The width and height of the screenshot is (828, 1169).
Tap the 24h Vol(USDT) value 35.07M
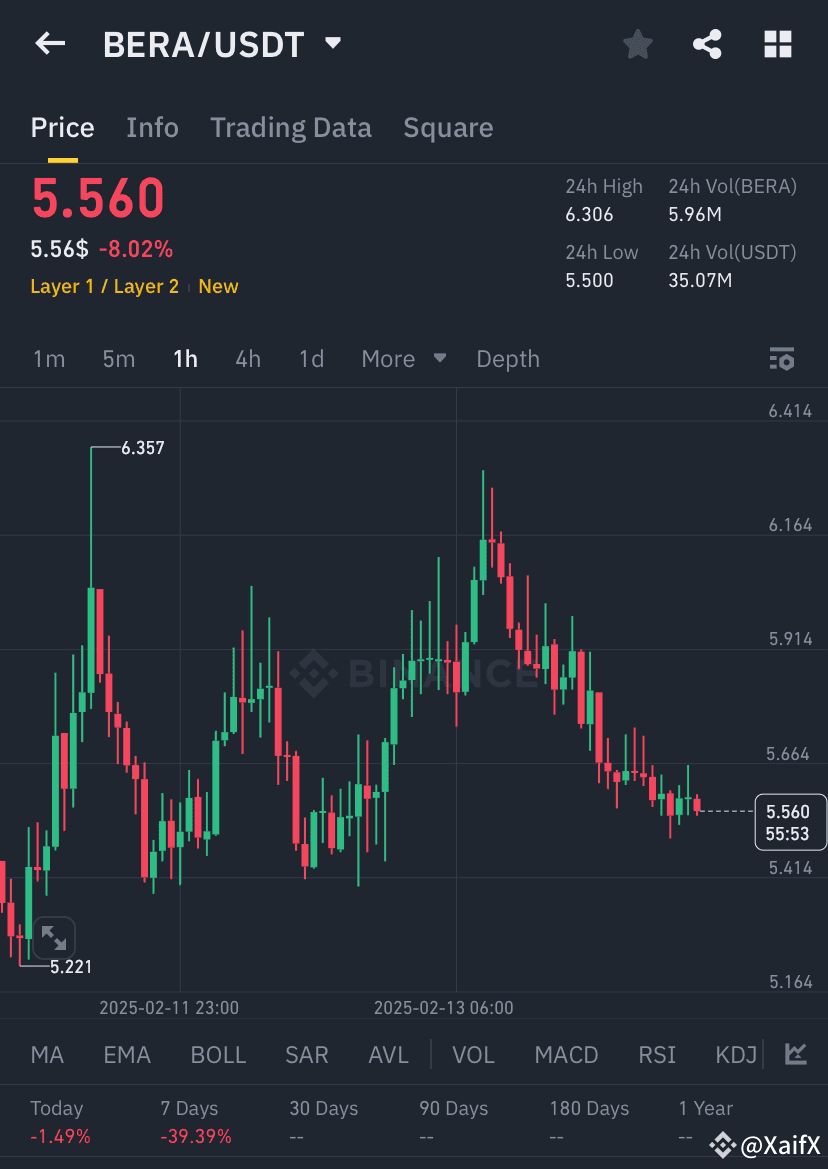[700, 280]
